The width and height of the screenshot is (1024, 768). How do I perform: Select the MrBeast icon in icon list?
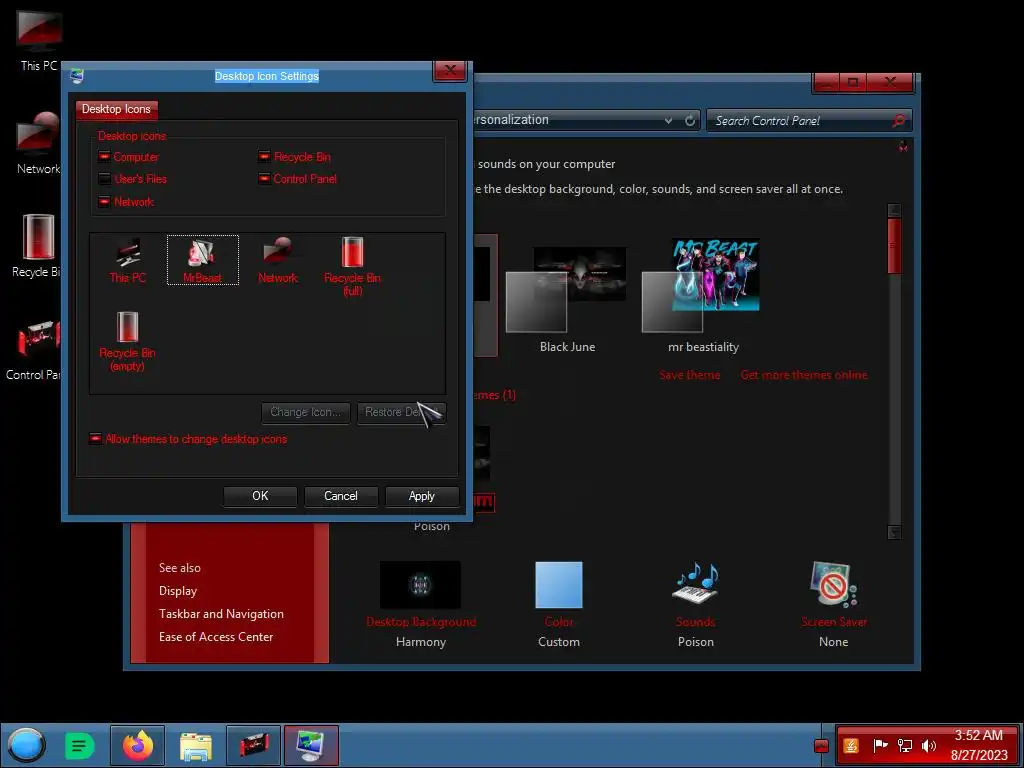point(202,261)
